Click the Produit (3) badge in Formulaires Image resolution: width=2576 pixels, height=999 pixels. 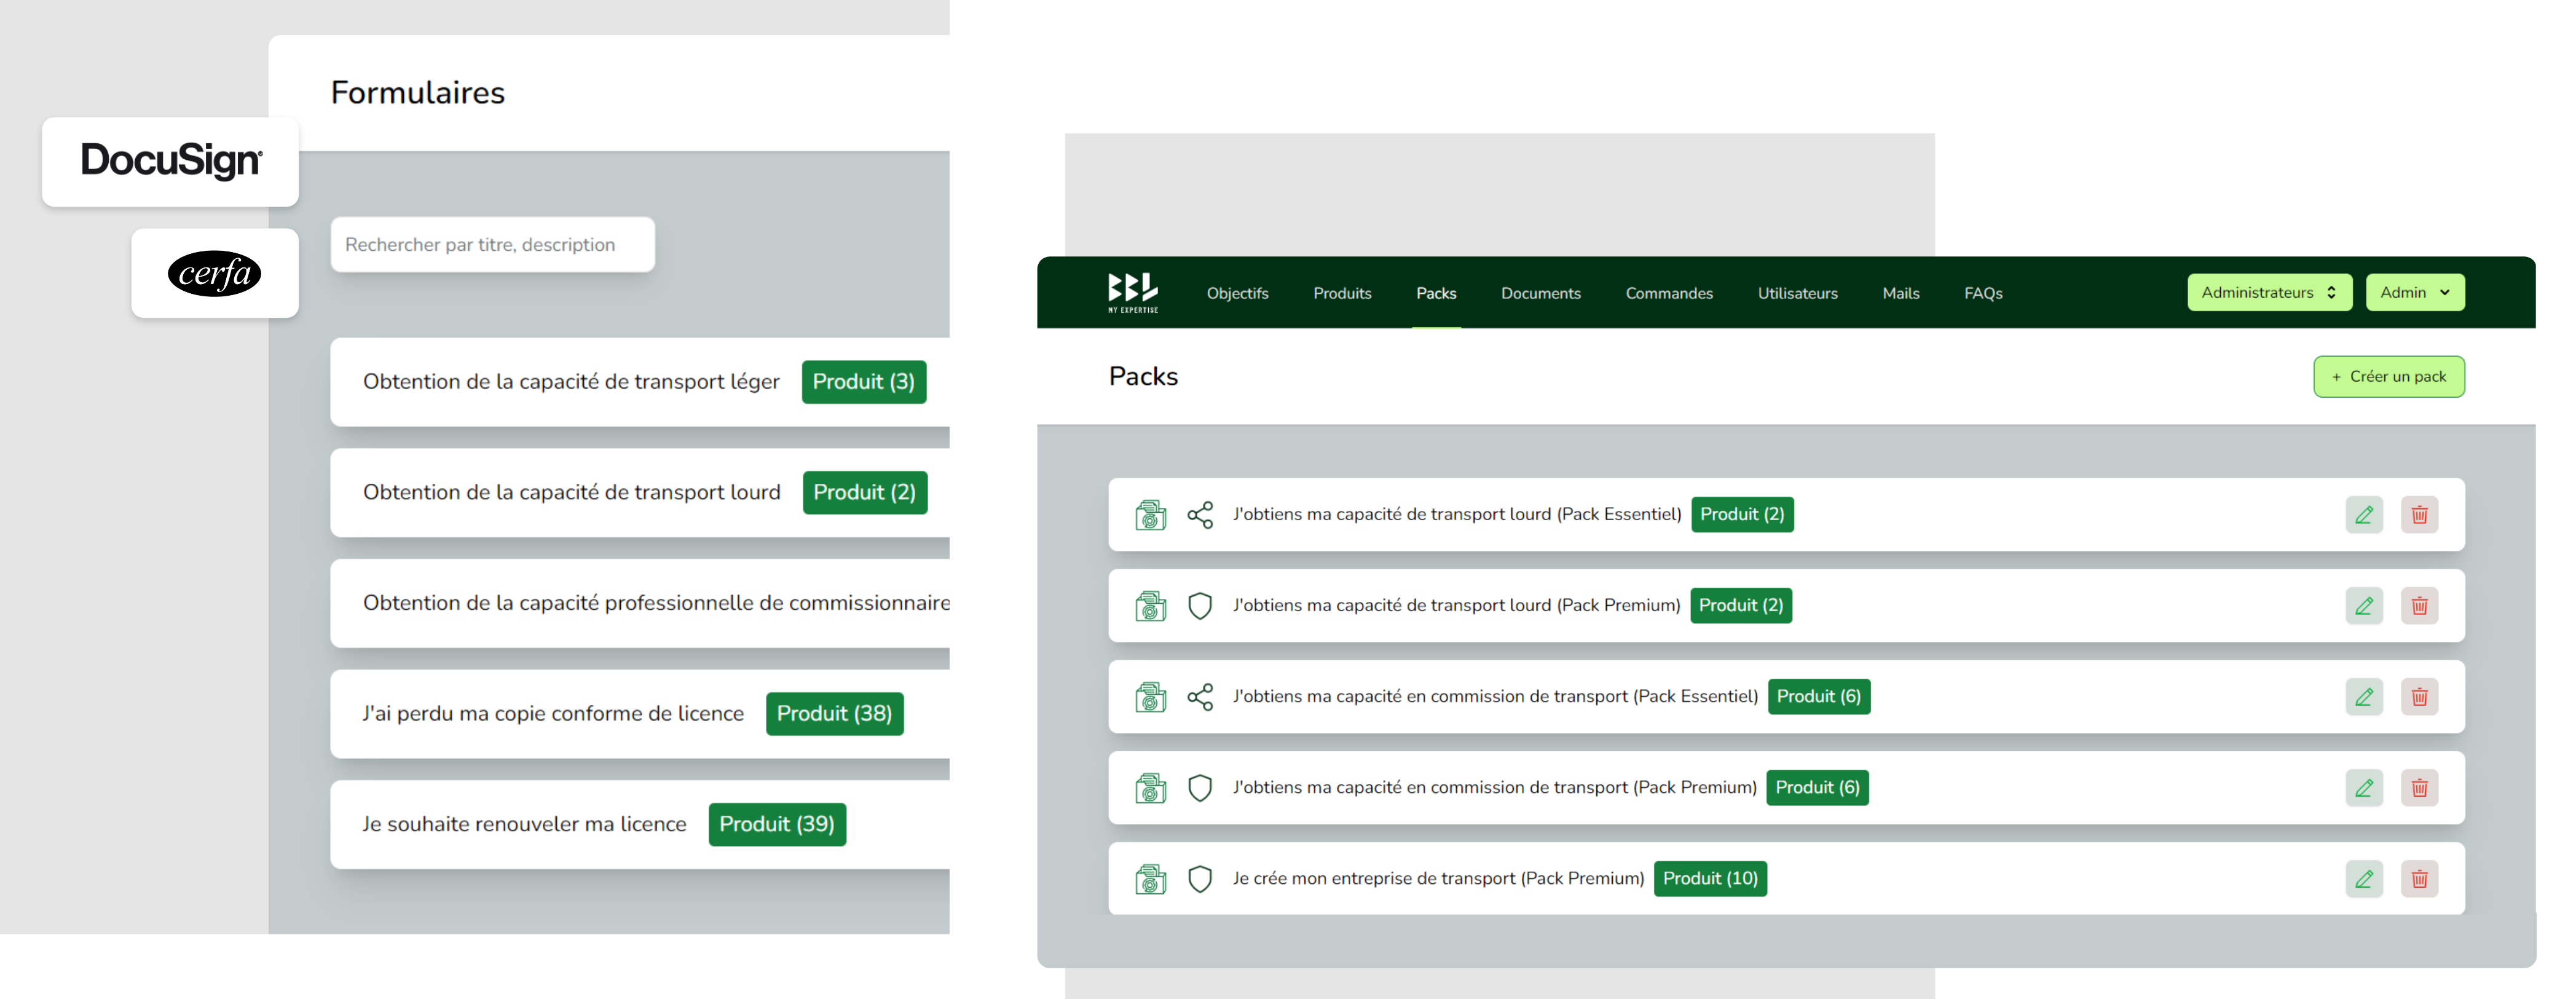863,381
